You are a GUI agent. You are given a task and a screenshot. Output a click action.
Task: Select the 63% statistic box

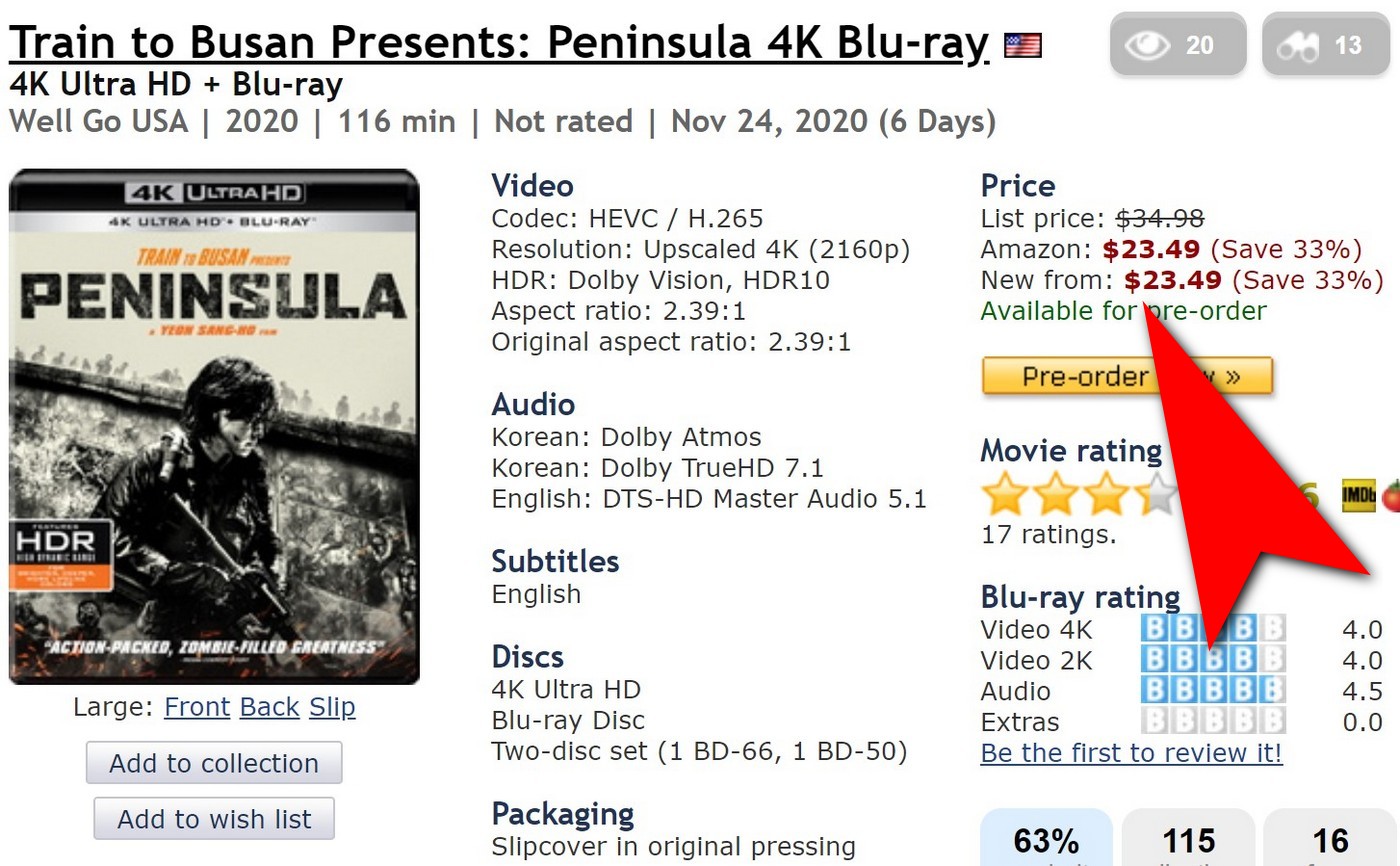(1046, 840)
